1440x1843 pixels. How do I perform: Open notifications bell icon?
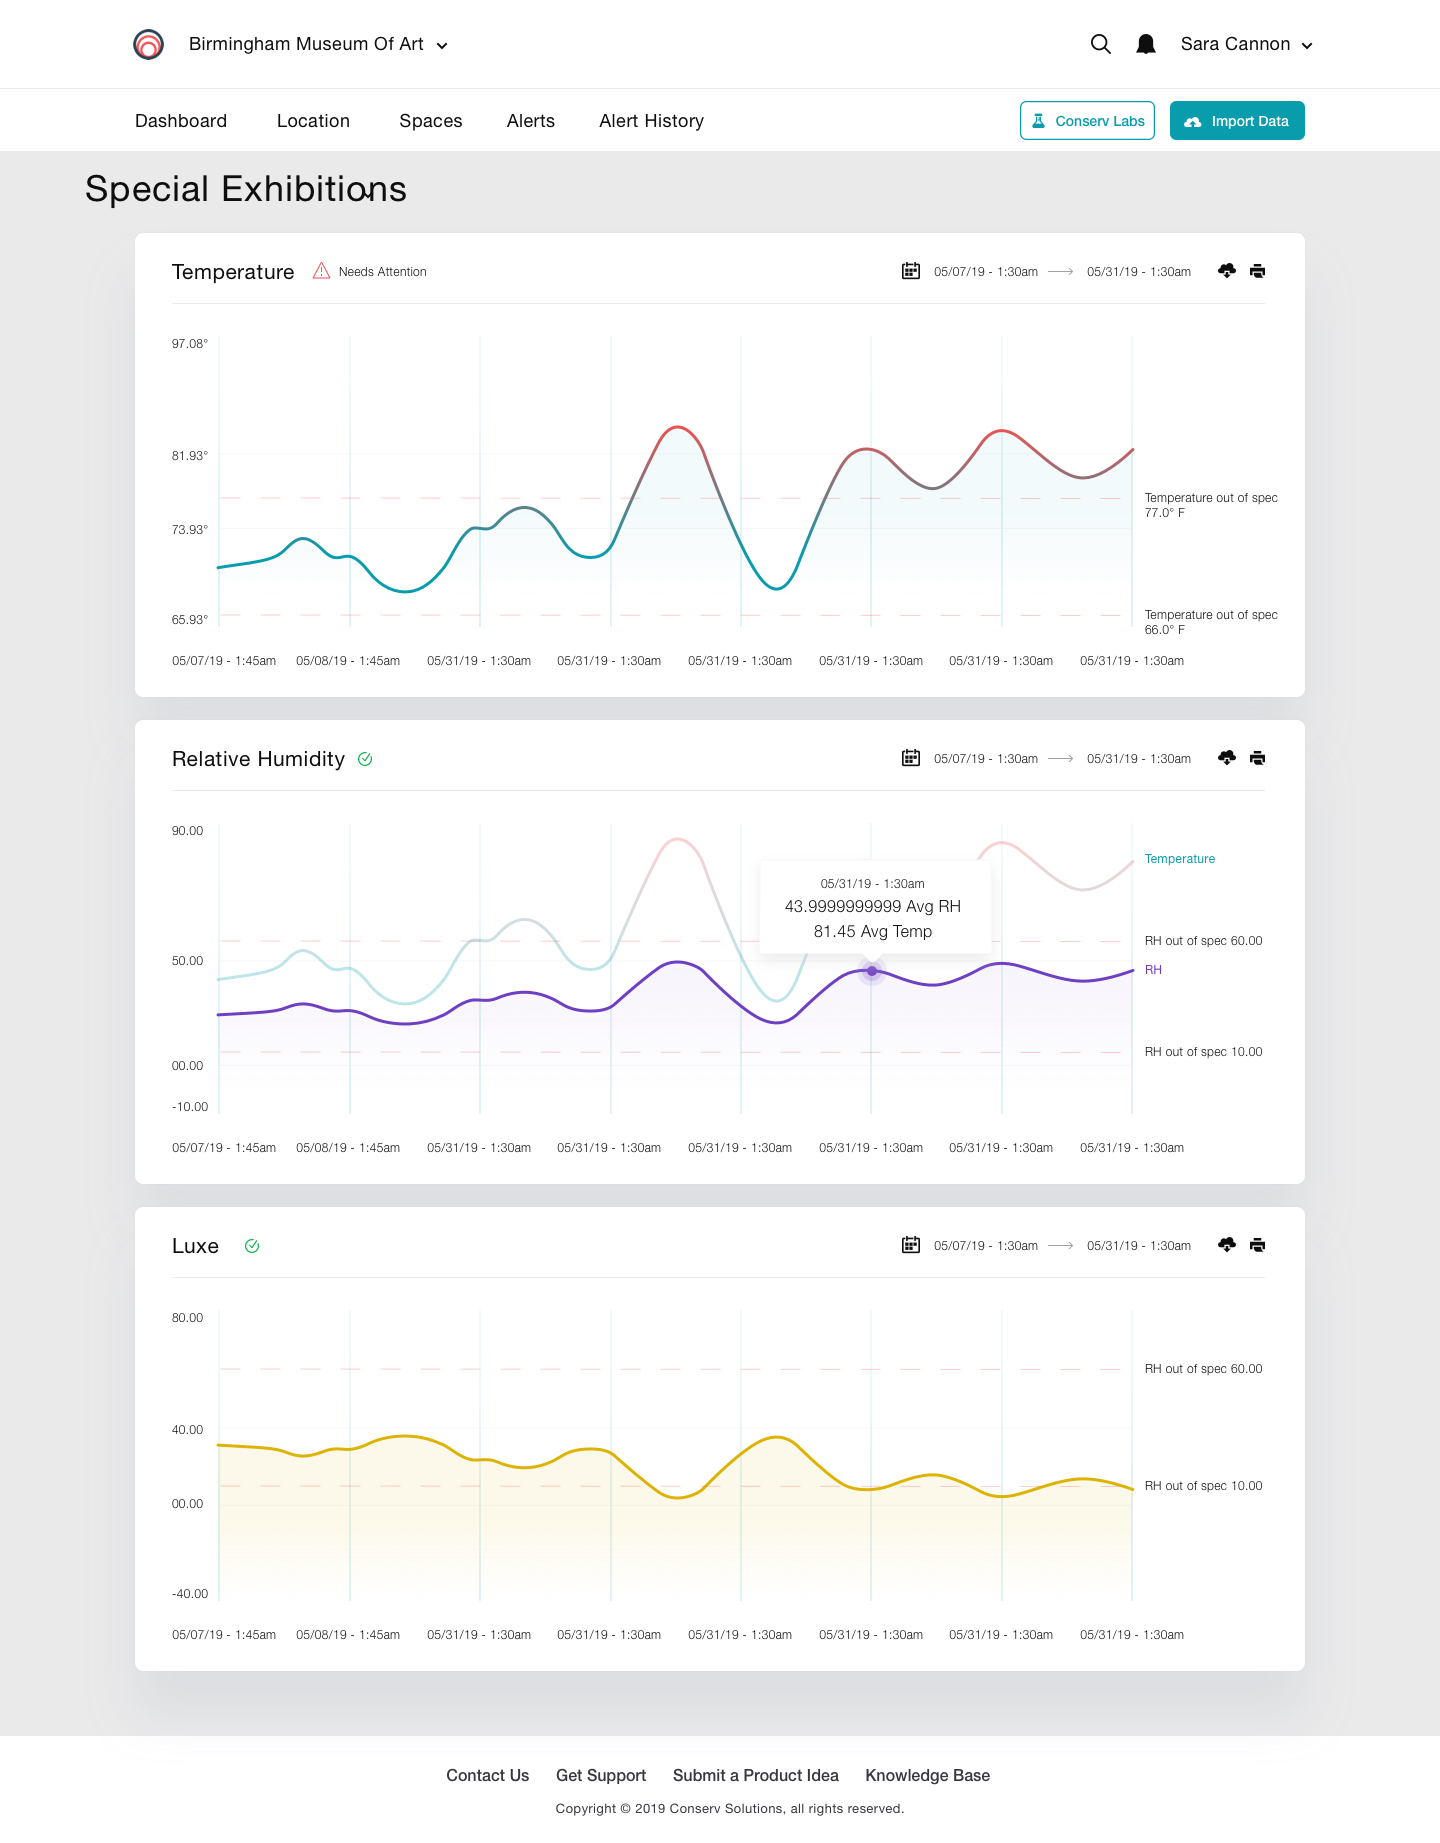pyautogui.click(x=1146, y=44)
